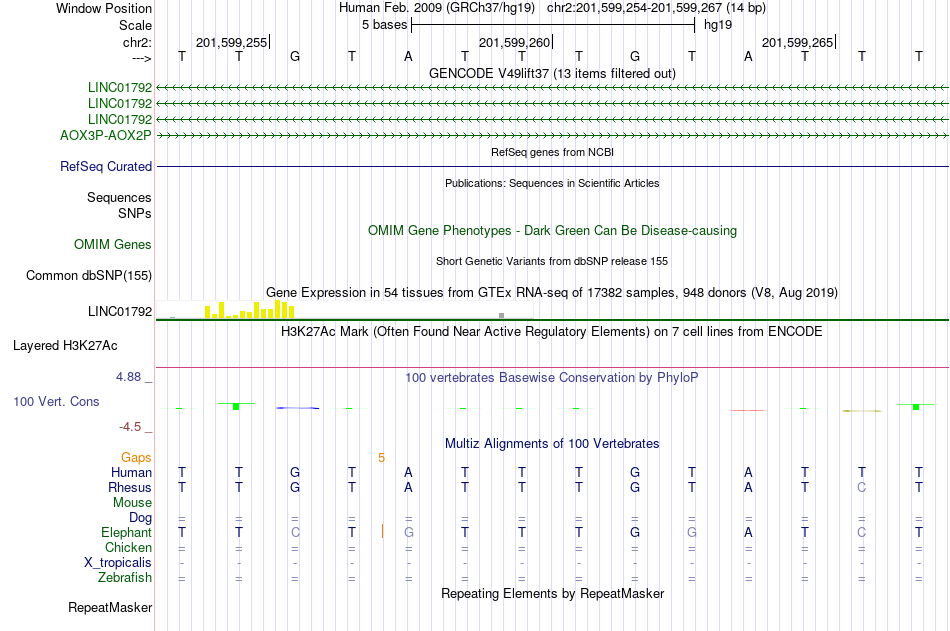Click the RefSeq Curated blue line item

[x=552, y=166]
